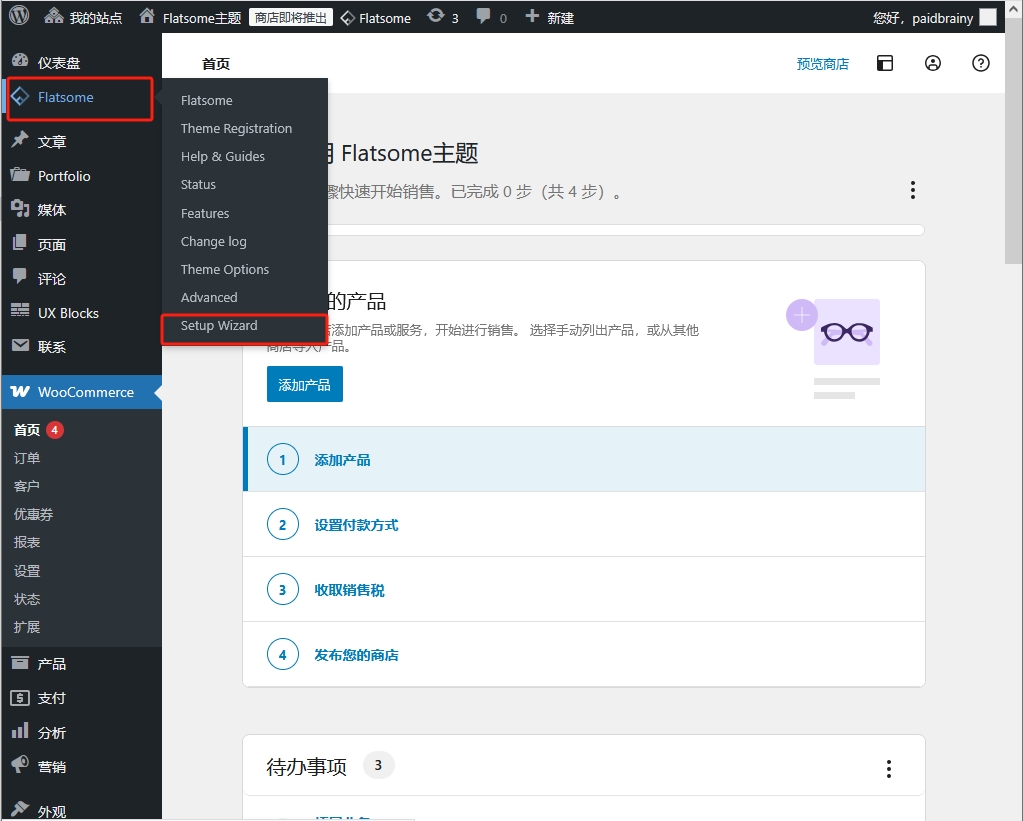Choose Theme Registration in flyout
Image resolution: width=1023 pixels, height=821 pixels.
(x=236, y=129)
